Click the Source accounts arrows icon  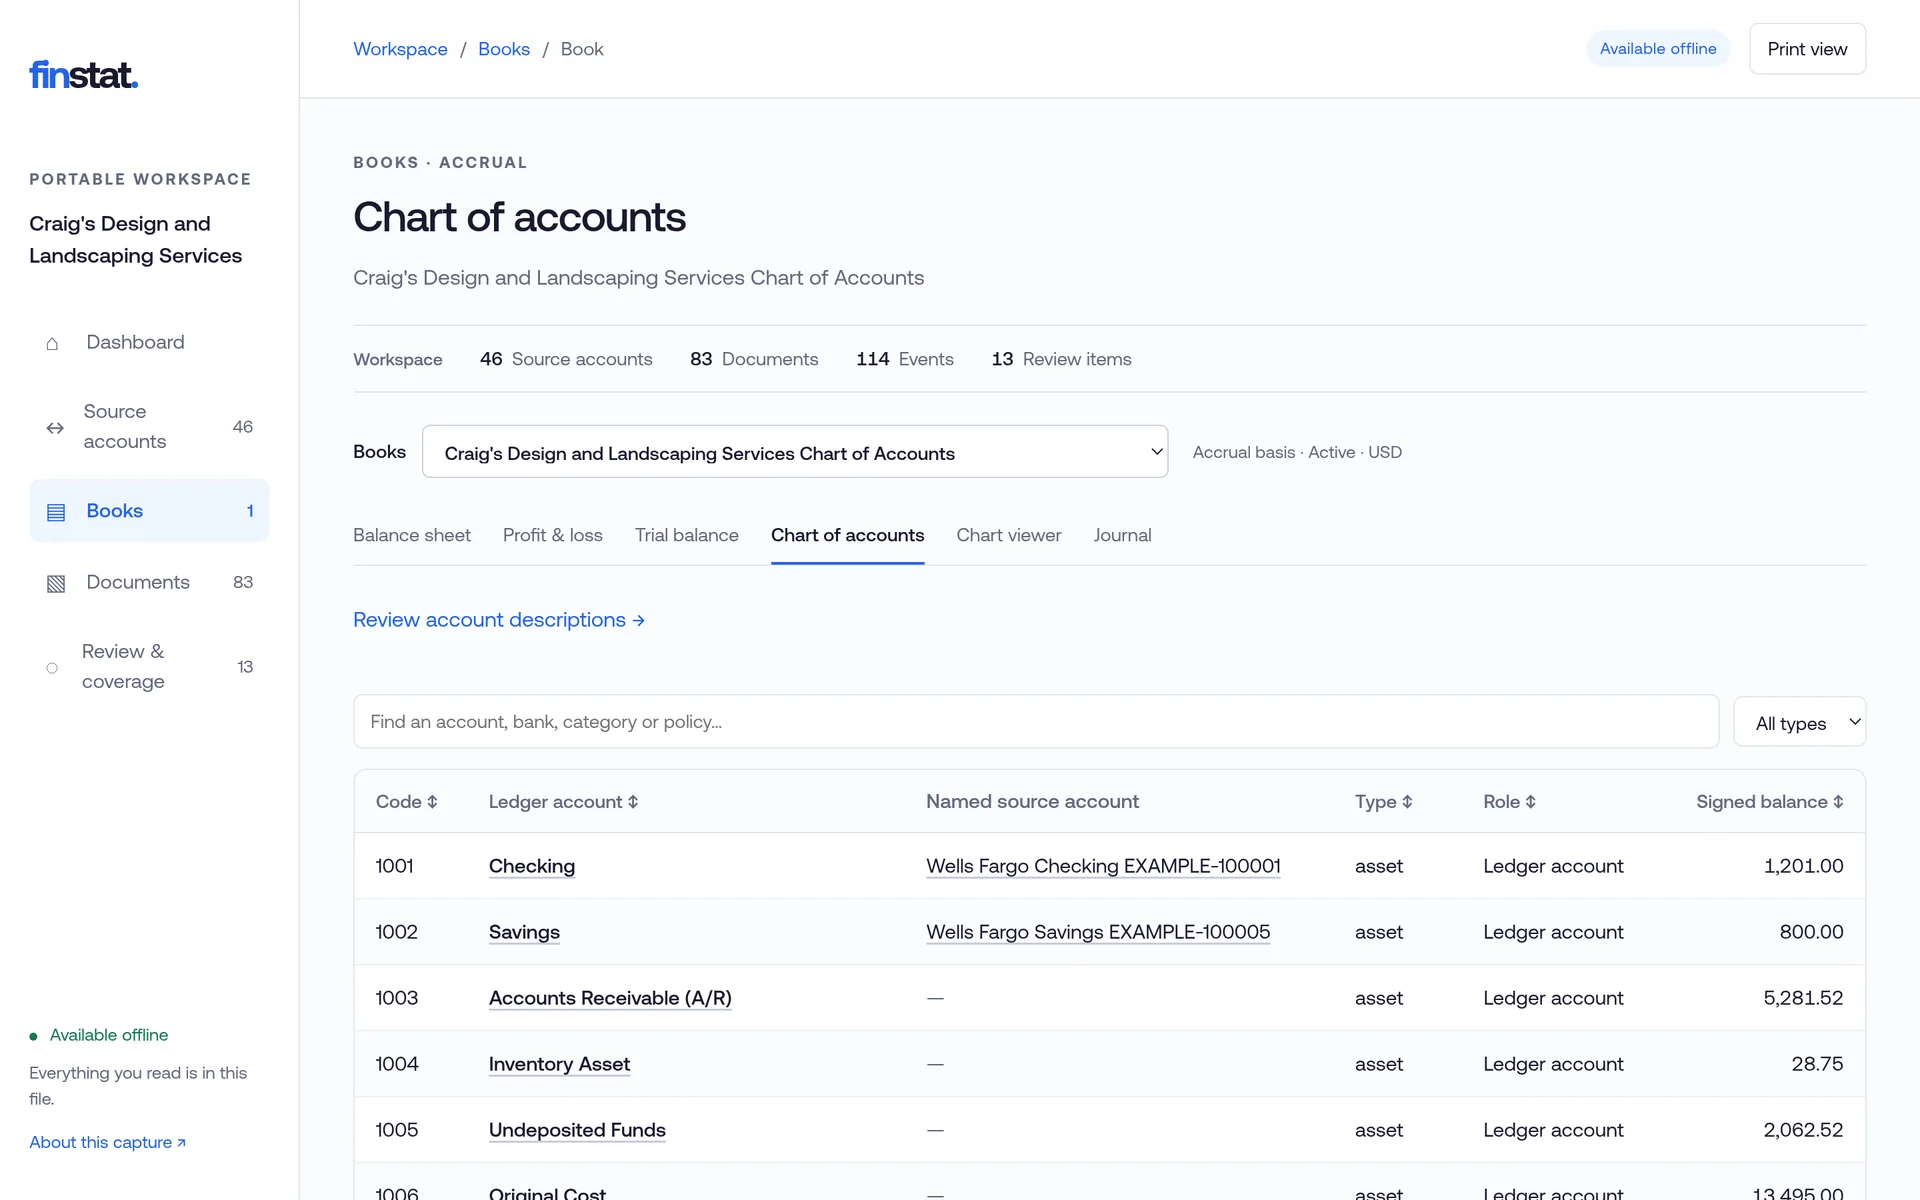[55, 428]
